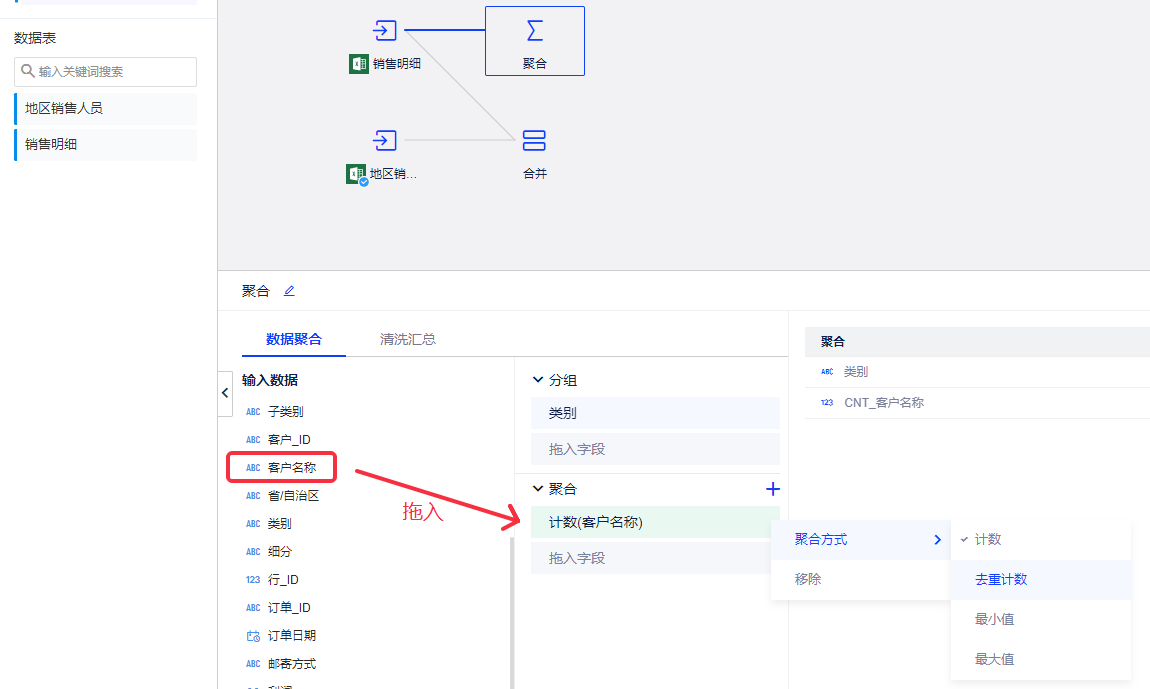Select the 销售明细 input node icon
Image resolution: width=1150 pixels, height=689 pixels.
point(385,31)
